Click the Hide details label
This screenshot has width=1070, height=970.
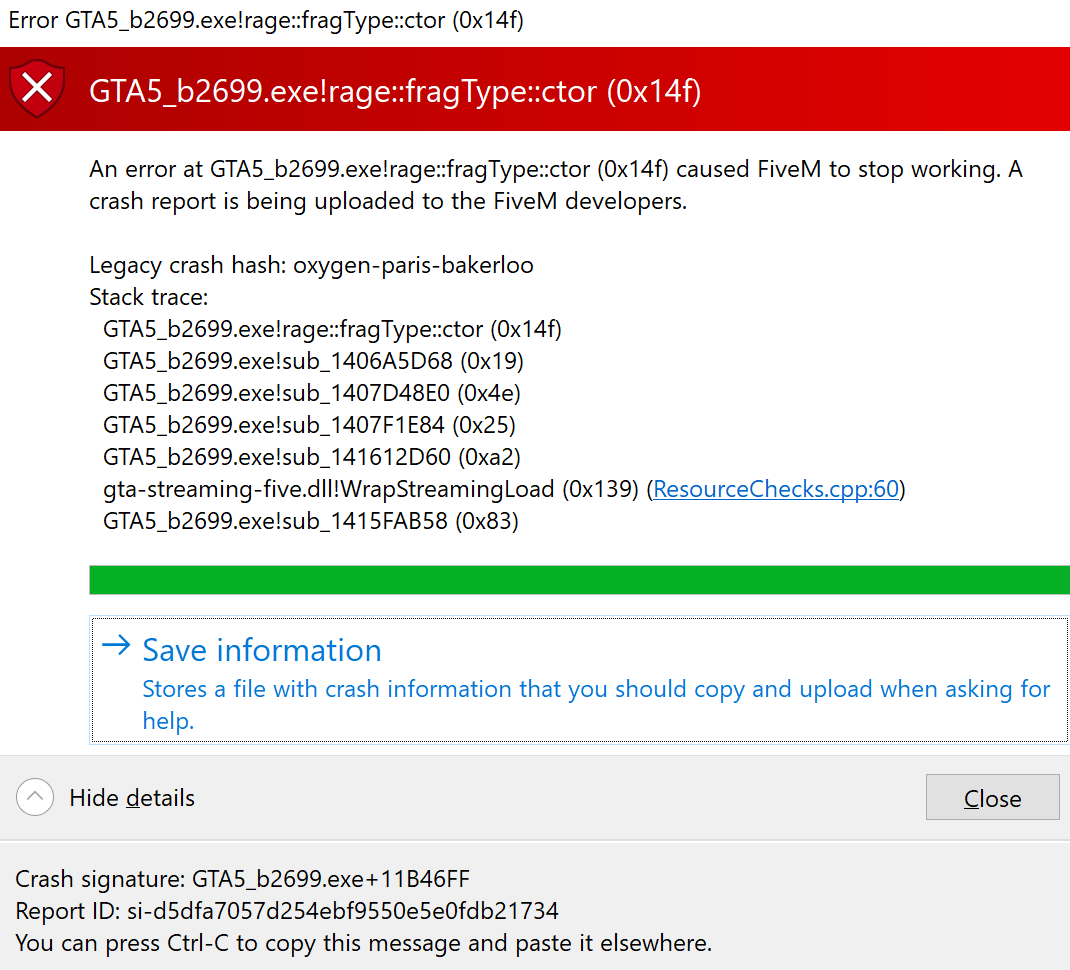[x=132, y=798]
